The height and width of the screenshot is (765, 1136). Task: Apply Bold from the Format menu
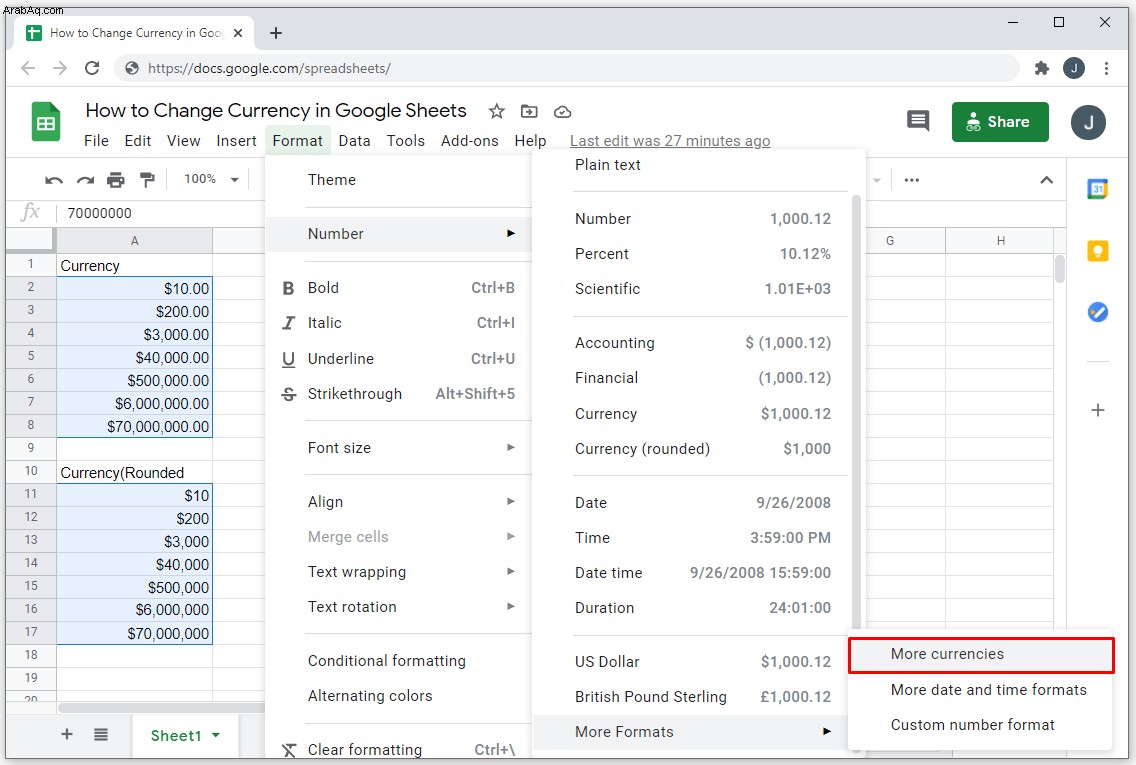coord(398,288)
